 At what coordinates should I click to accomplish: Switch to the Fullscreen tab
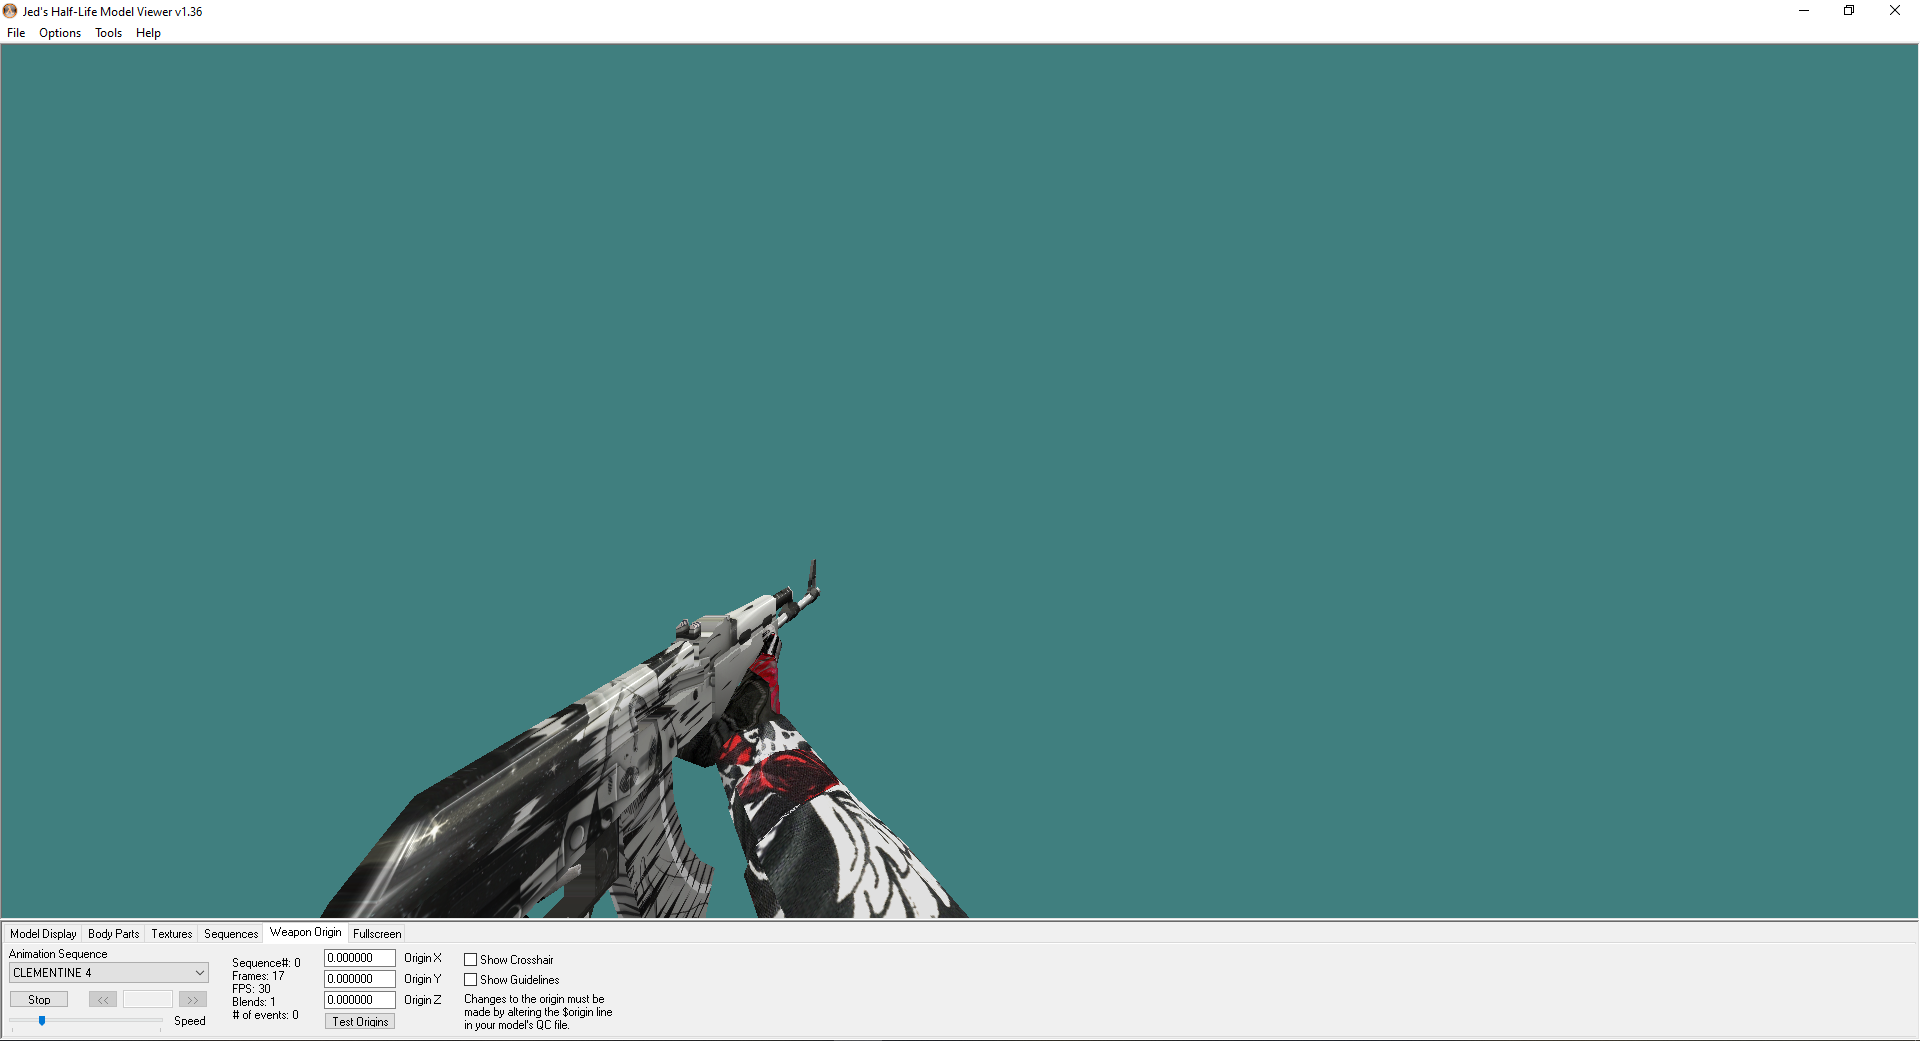coord(377,934)
